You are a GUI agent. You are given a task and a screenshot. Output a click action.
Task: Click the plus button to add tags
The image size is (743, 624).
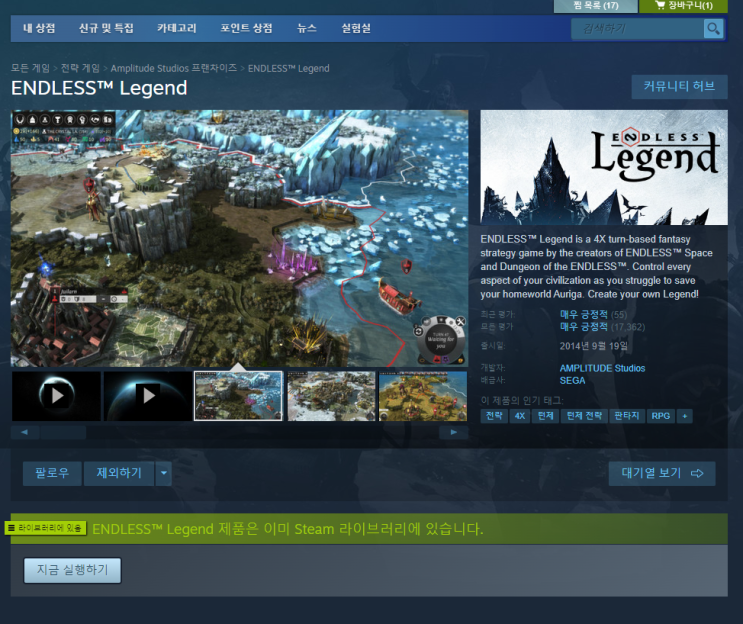[684, 416]
